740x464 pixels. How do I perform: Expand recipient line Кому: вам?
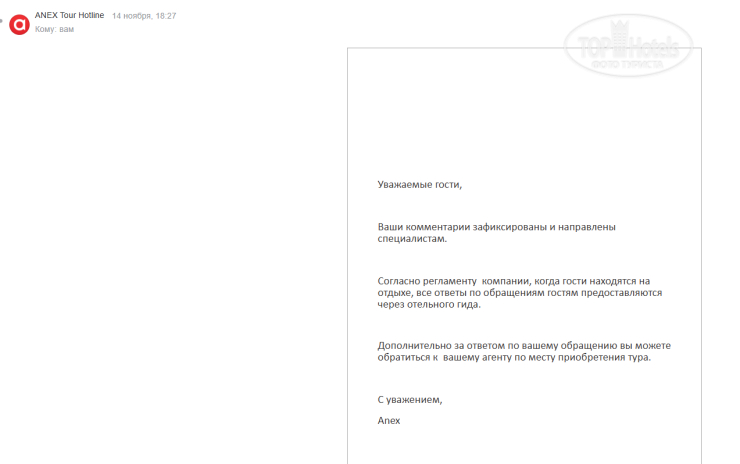tap(54, 29)
